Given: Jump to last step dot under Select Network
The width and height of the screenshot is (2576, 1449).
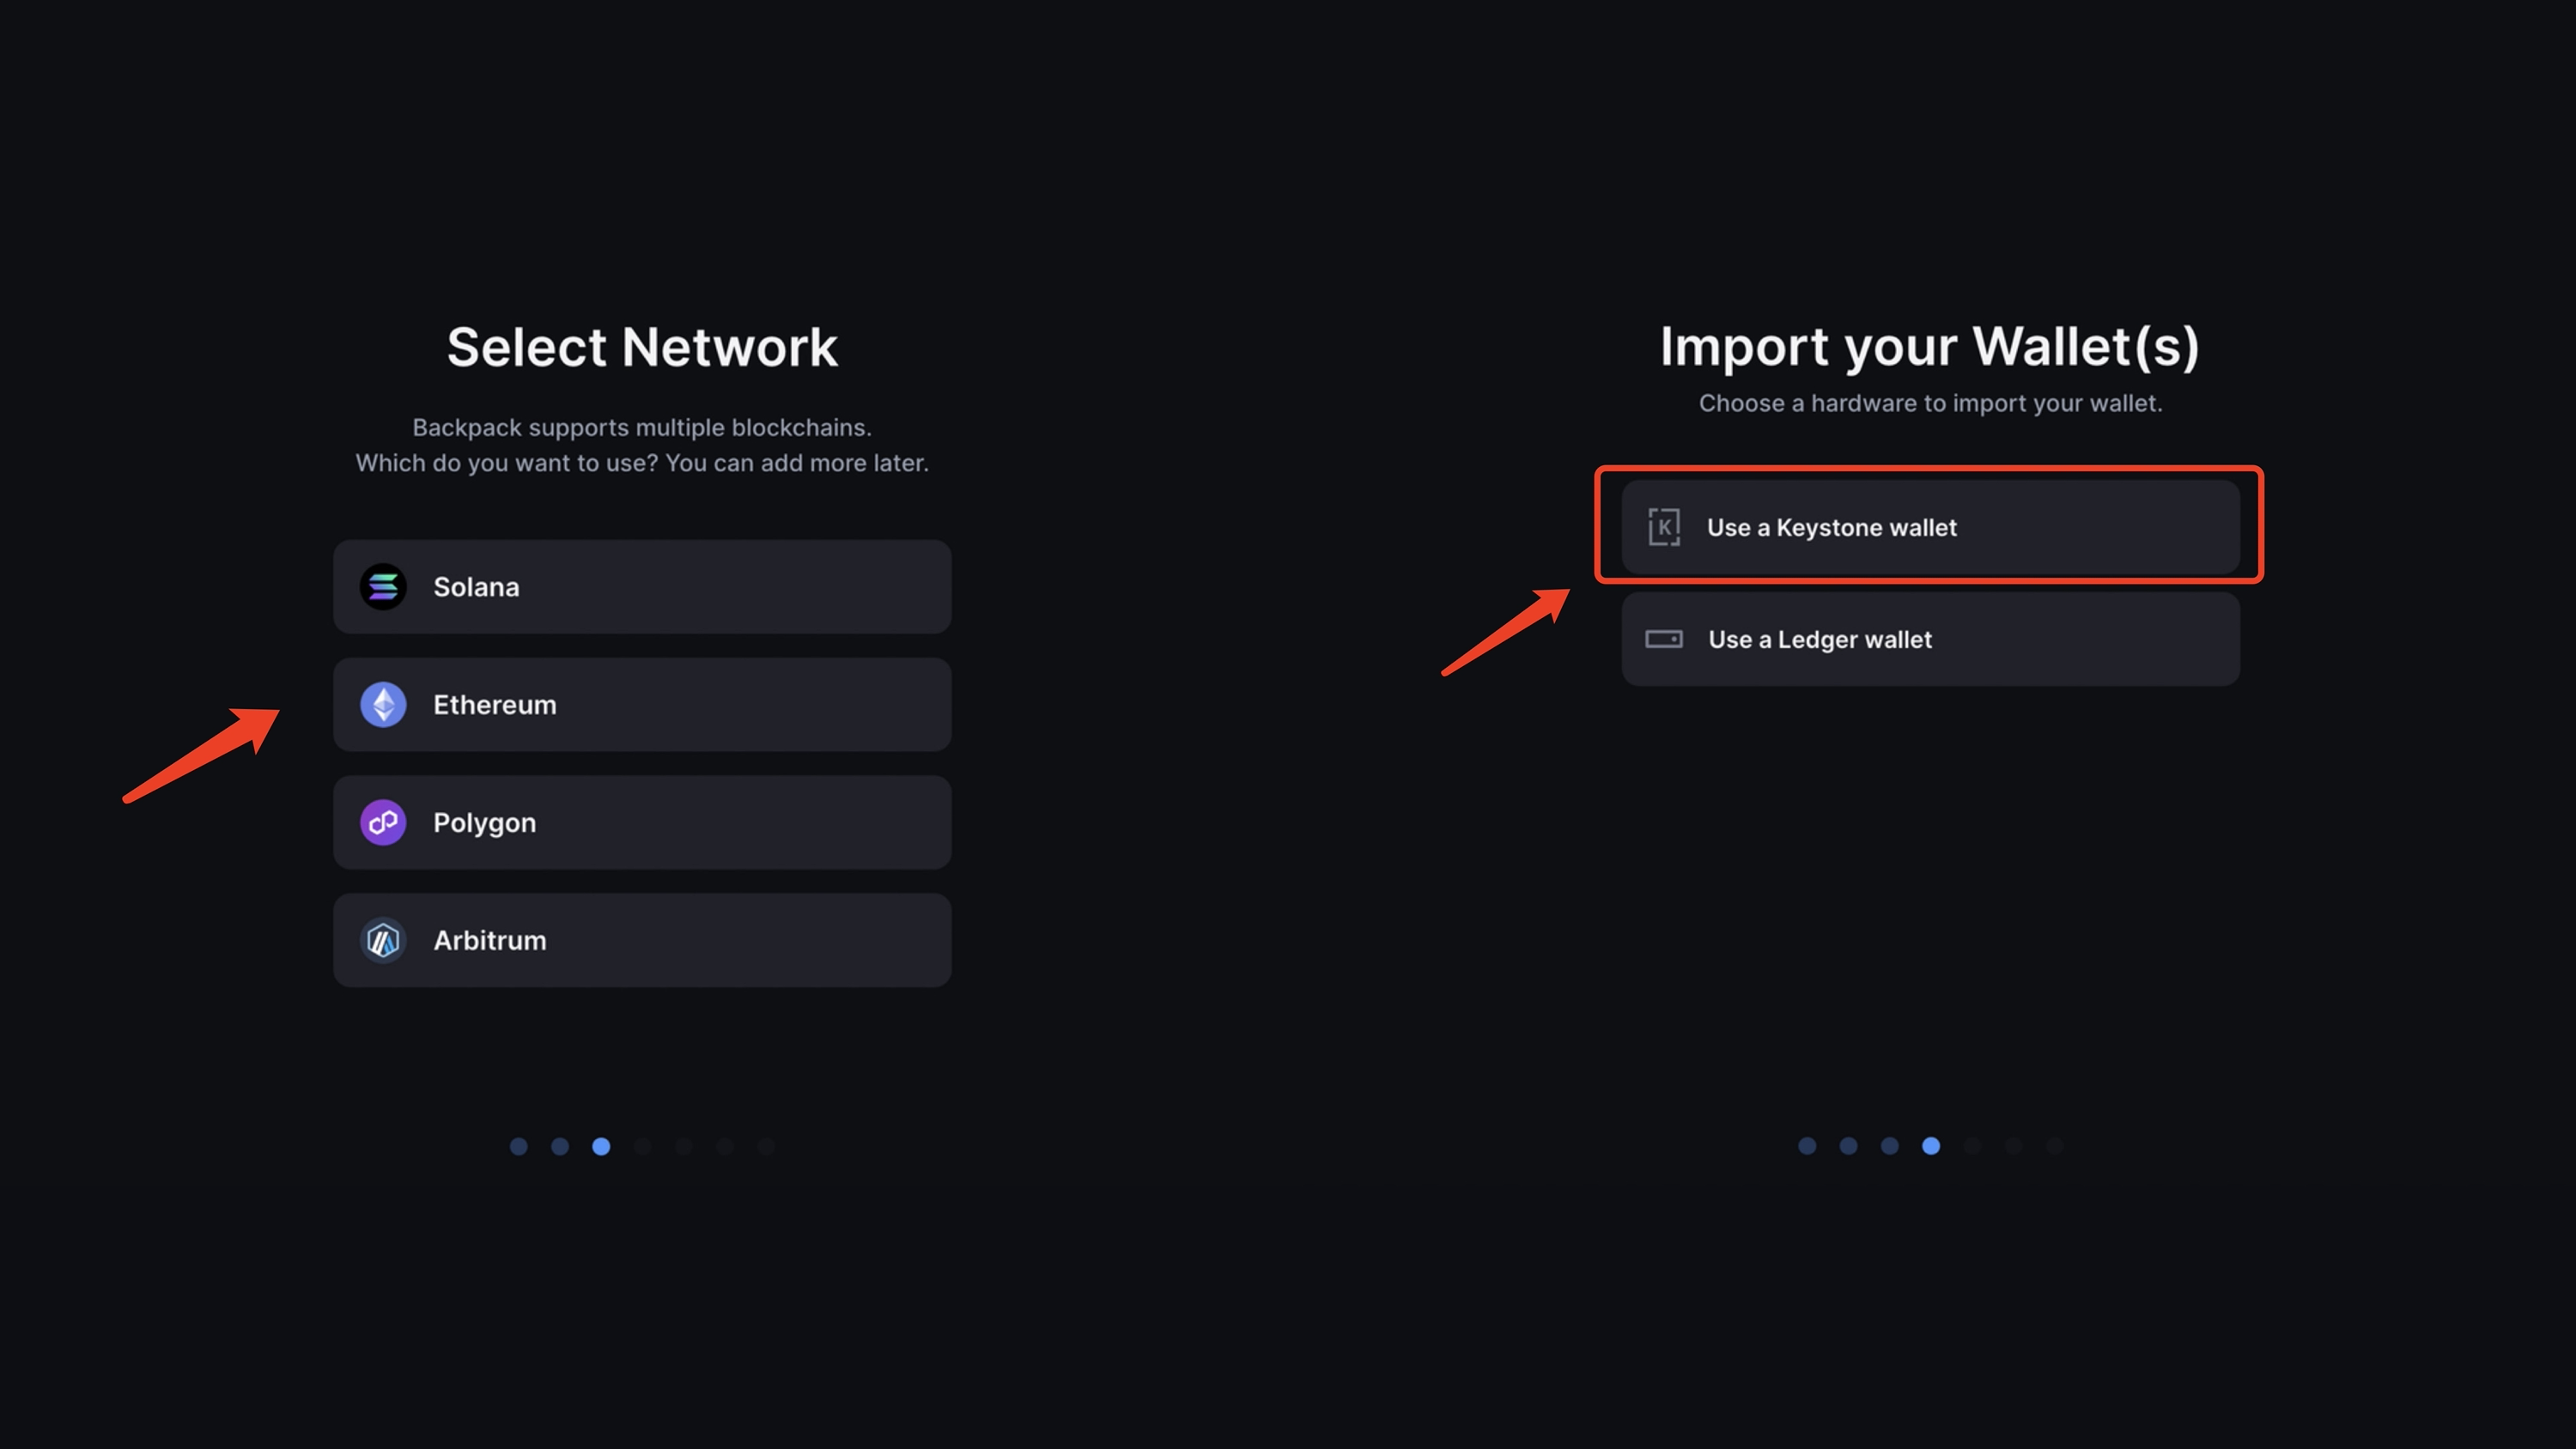Looking at the screenshot, I should point(766,1146).
